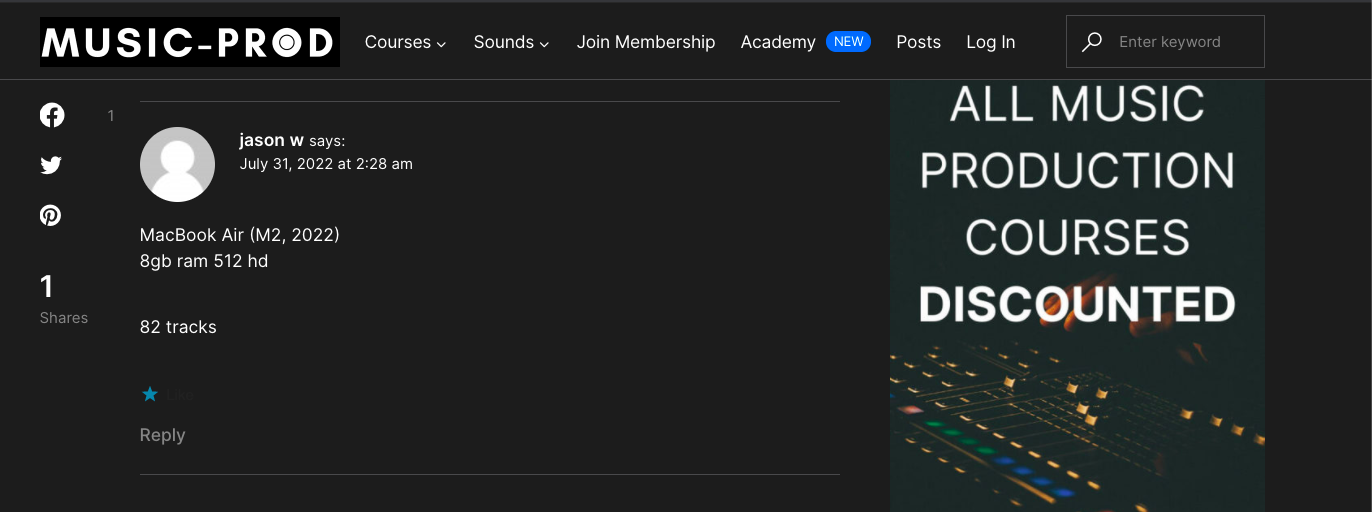Screen dimensions: 1372x512
Task: Click the 'MacBook Air (M2, 2022)' text
Action: pyautogui.click(x=240, y=235)
